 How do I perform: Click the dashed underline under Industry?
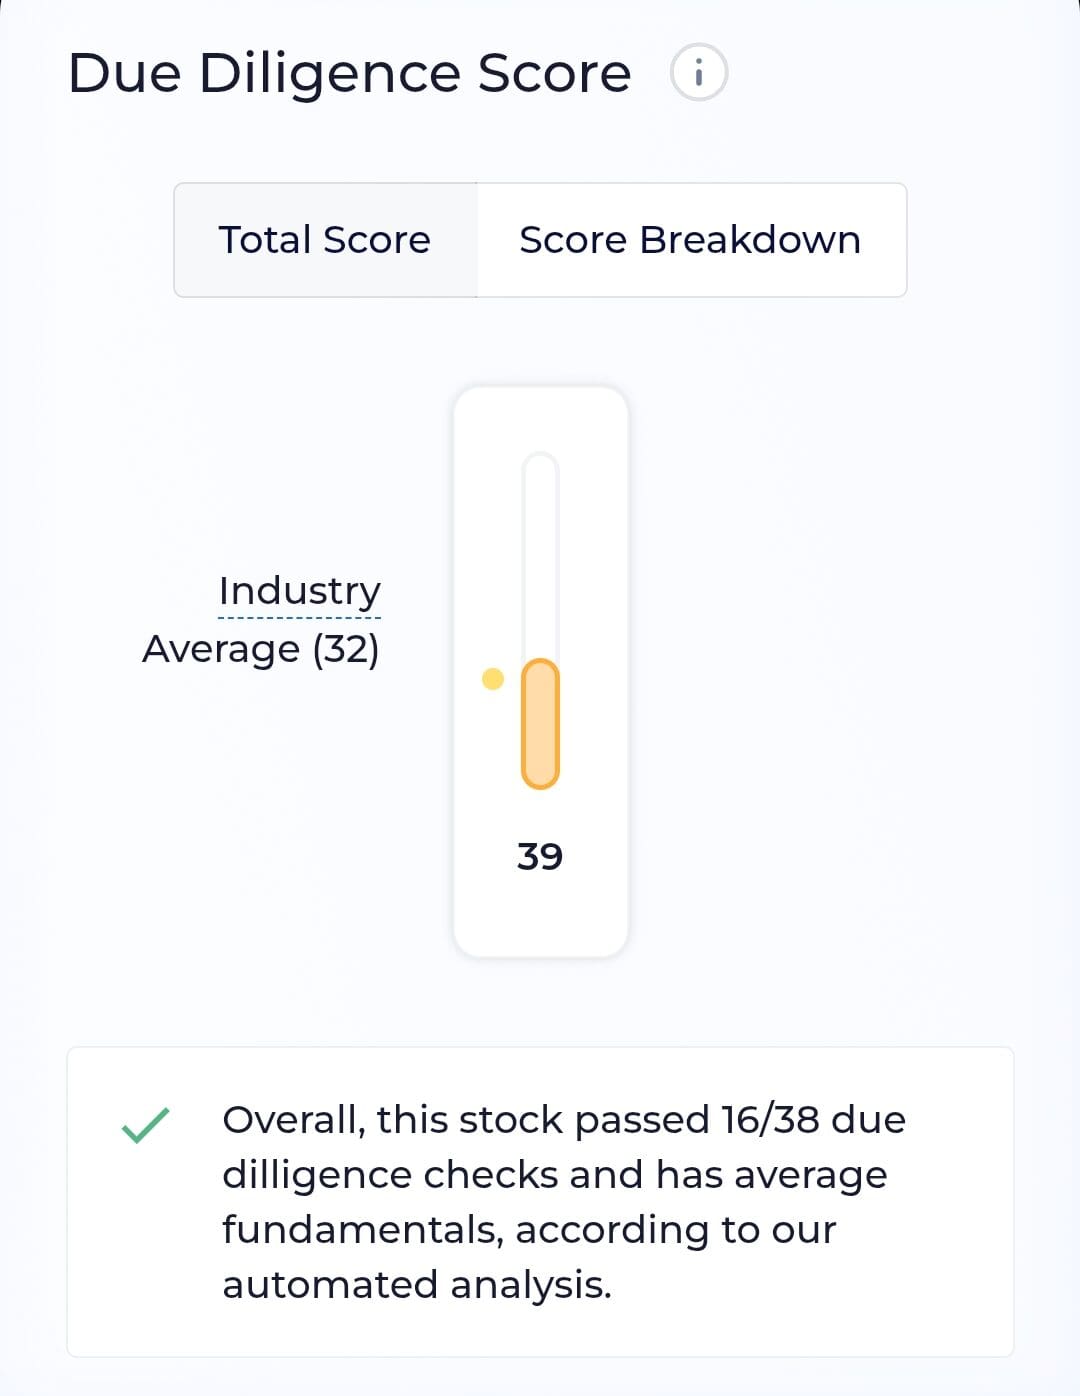click(x=300, y=620)
